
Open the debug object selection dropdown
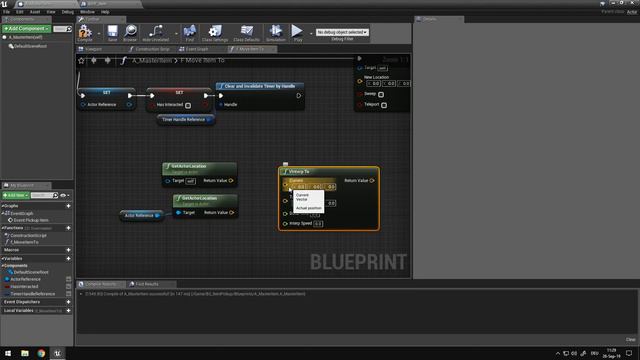342,32
